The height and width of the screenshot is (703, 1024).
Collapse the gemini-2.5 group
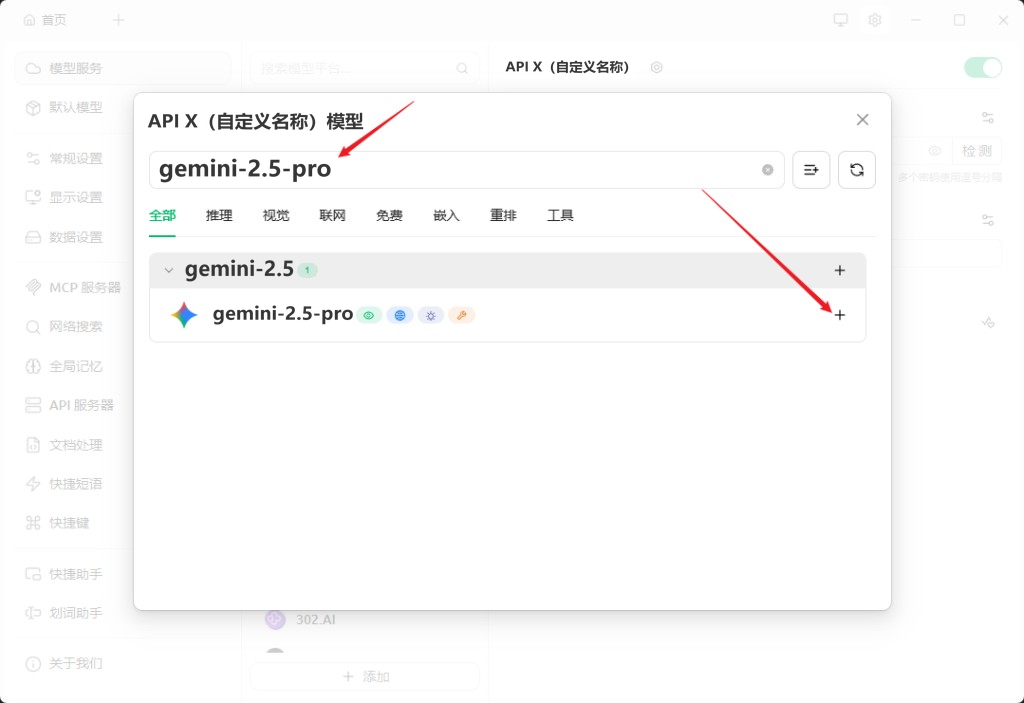[168, 270]
